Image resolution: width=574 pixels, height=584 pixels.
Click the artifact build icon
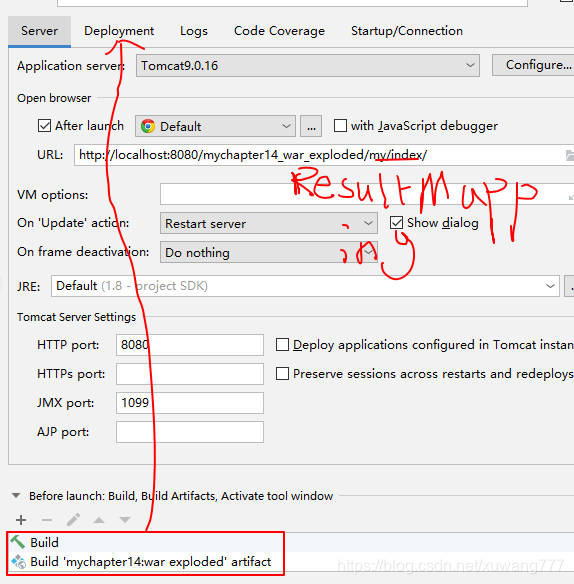[18, 562]
